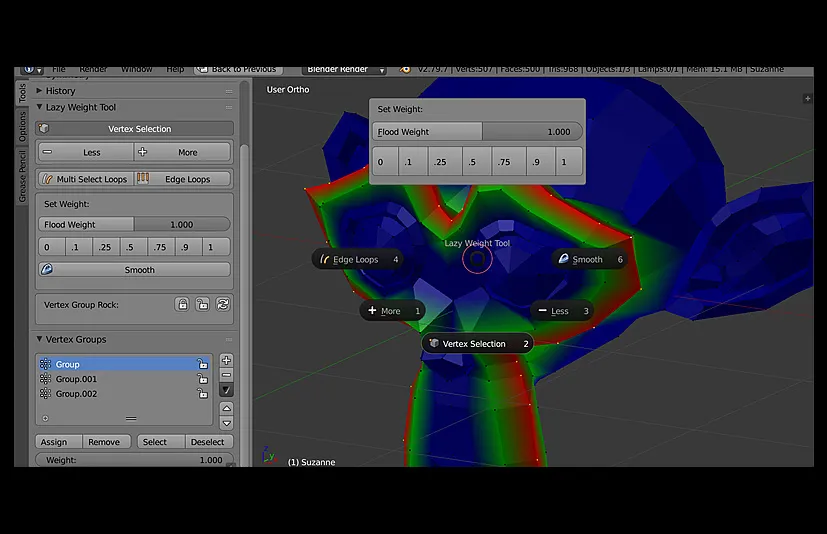
Task: Open the File menu
Action: pyautogui.click(x=59, y=69)
